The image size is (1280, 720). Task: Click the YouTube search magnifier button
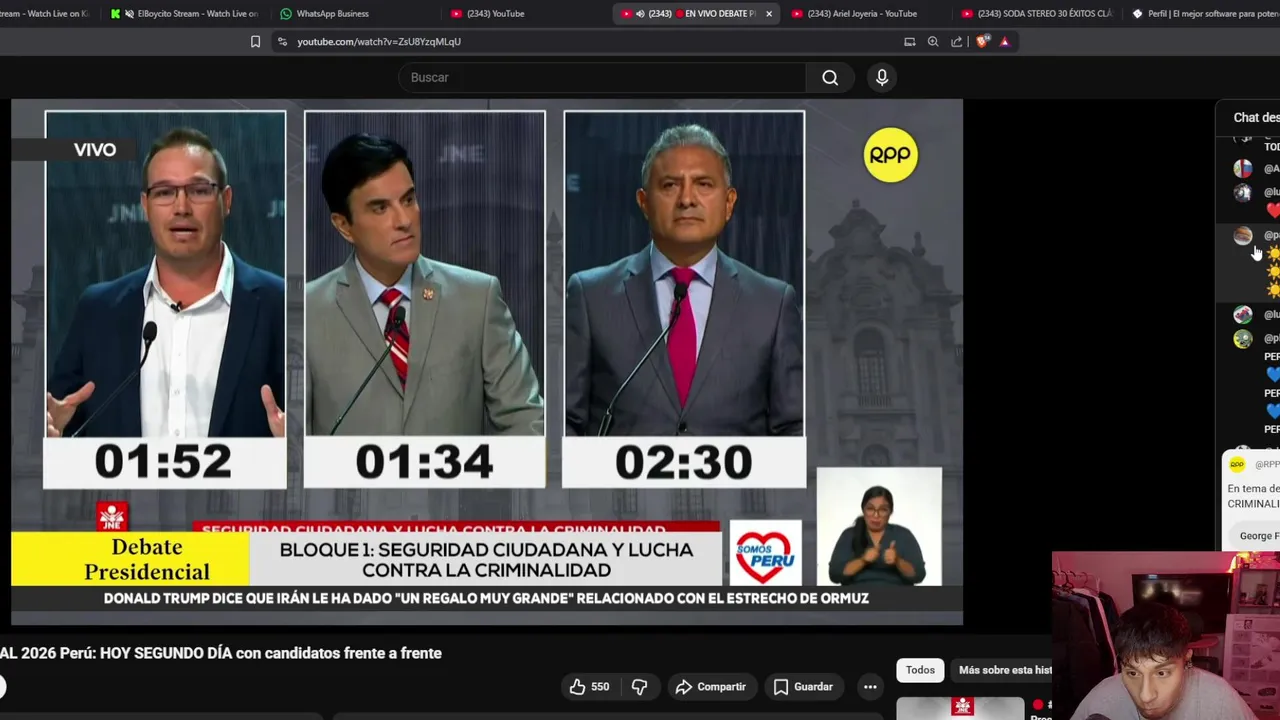click(x=830, y=77)
